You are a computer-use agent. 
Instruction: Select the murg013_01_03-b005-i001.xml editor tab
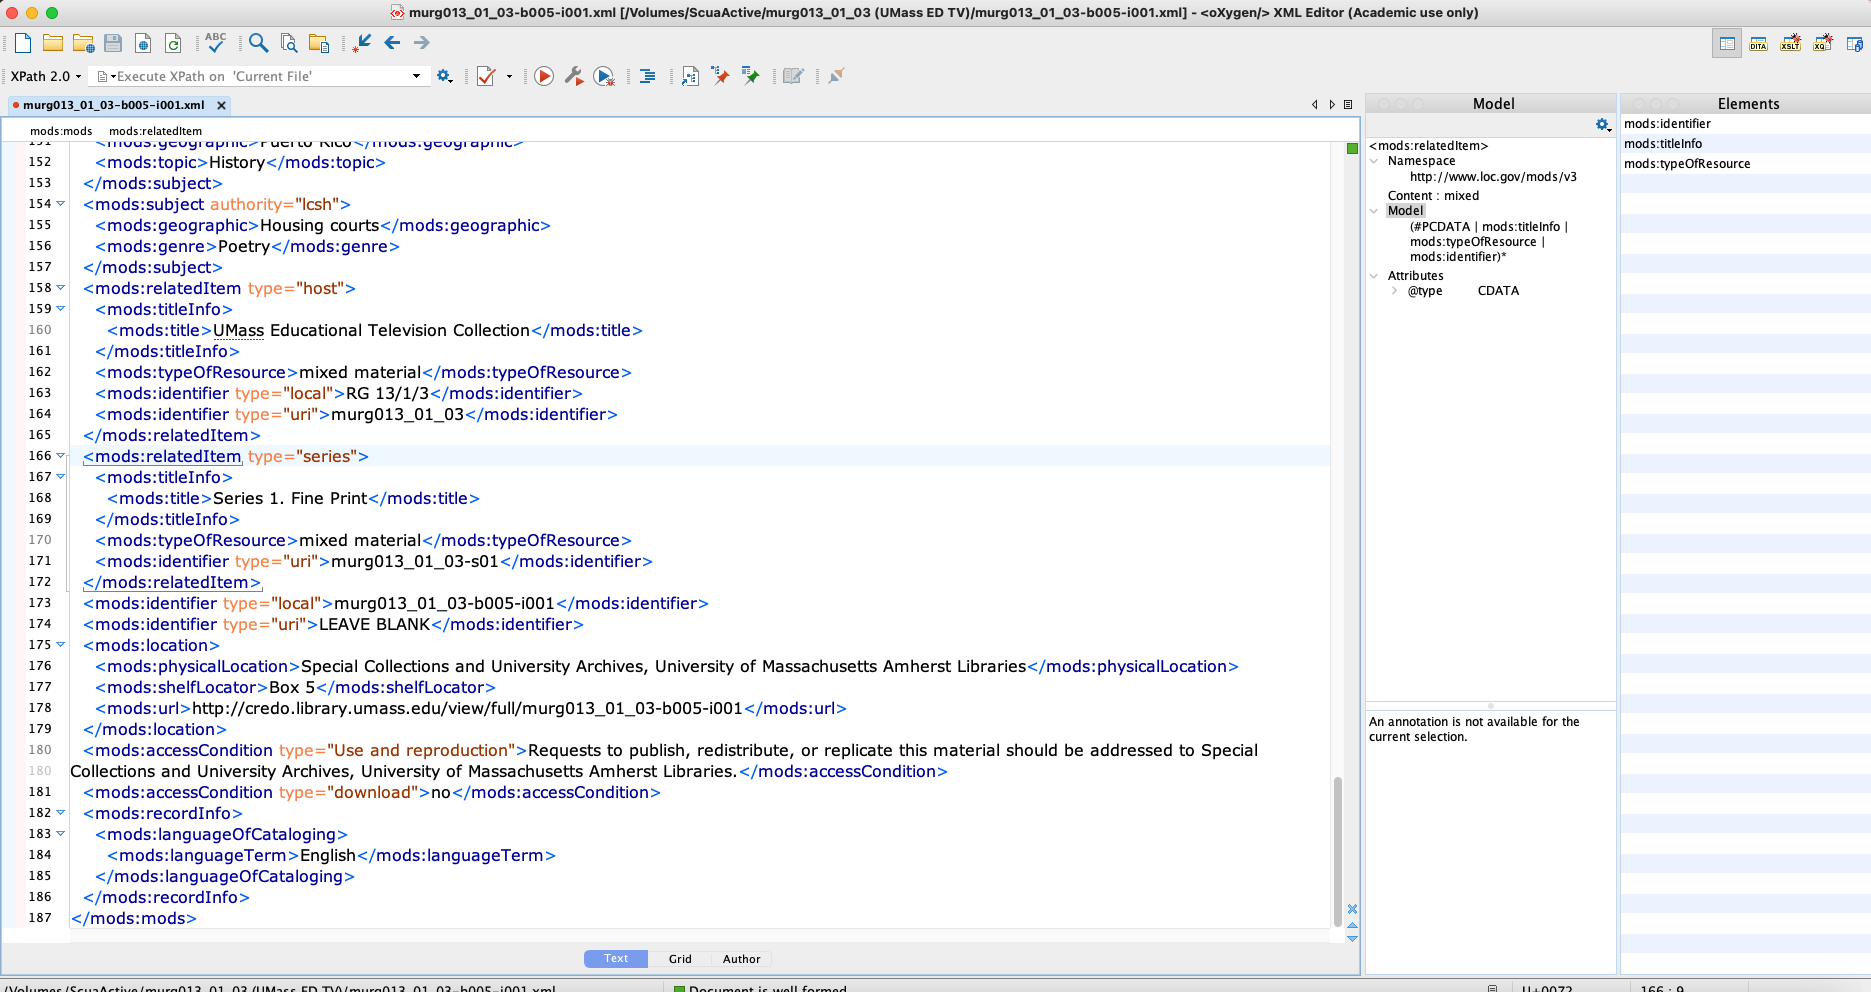[113, 105]
